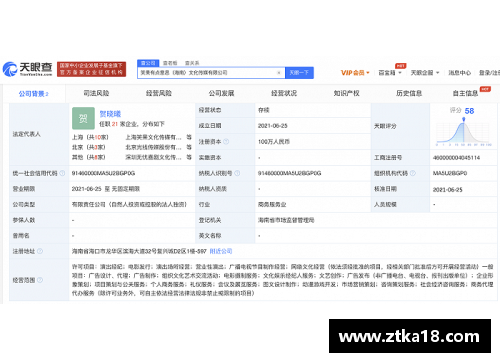The height and width of the screenshot is (362, 500).
Task: Click the credit code 91460000MA5U2BGP0G value
Action: tap(103, 173)
